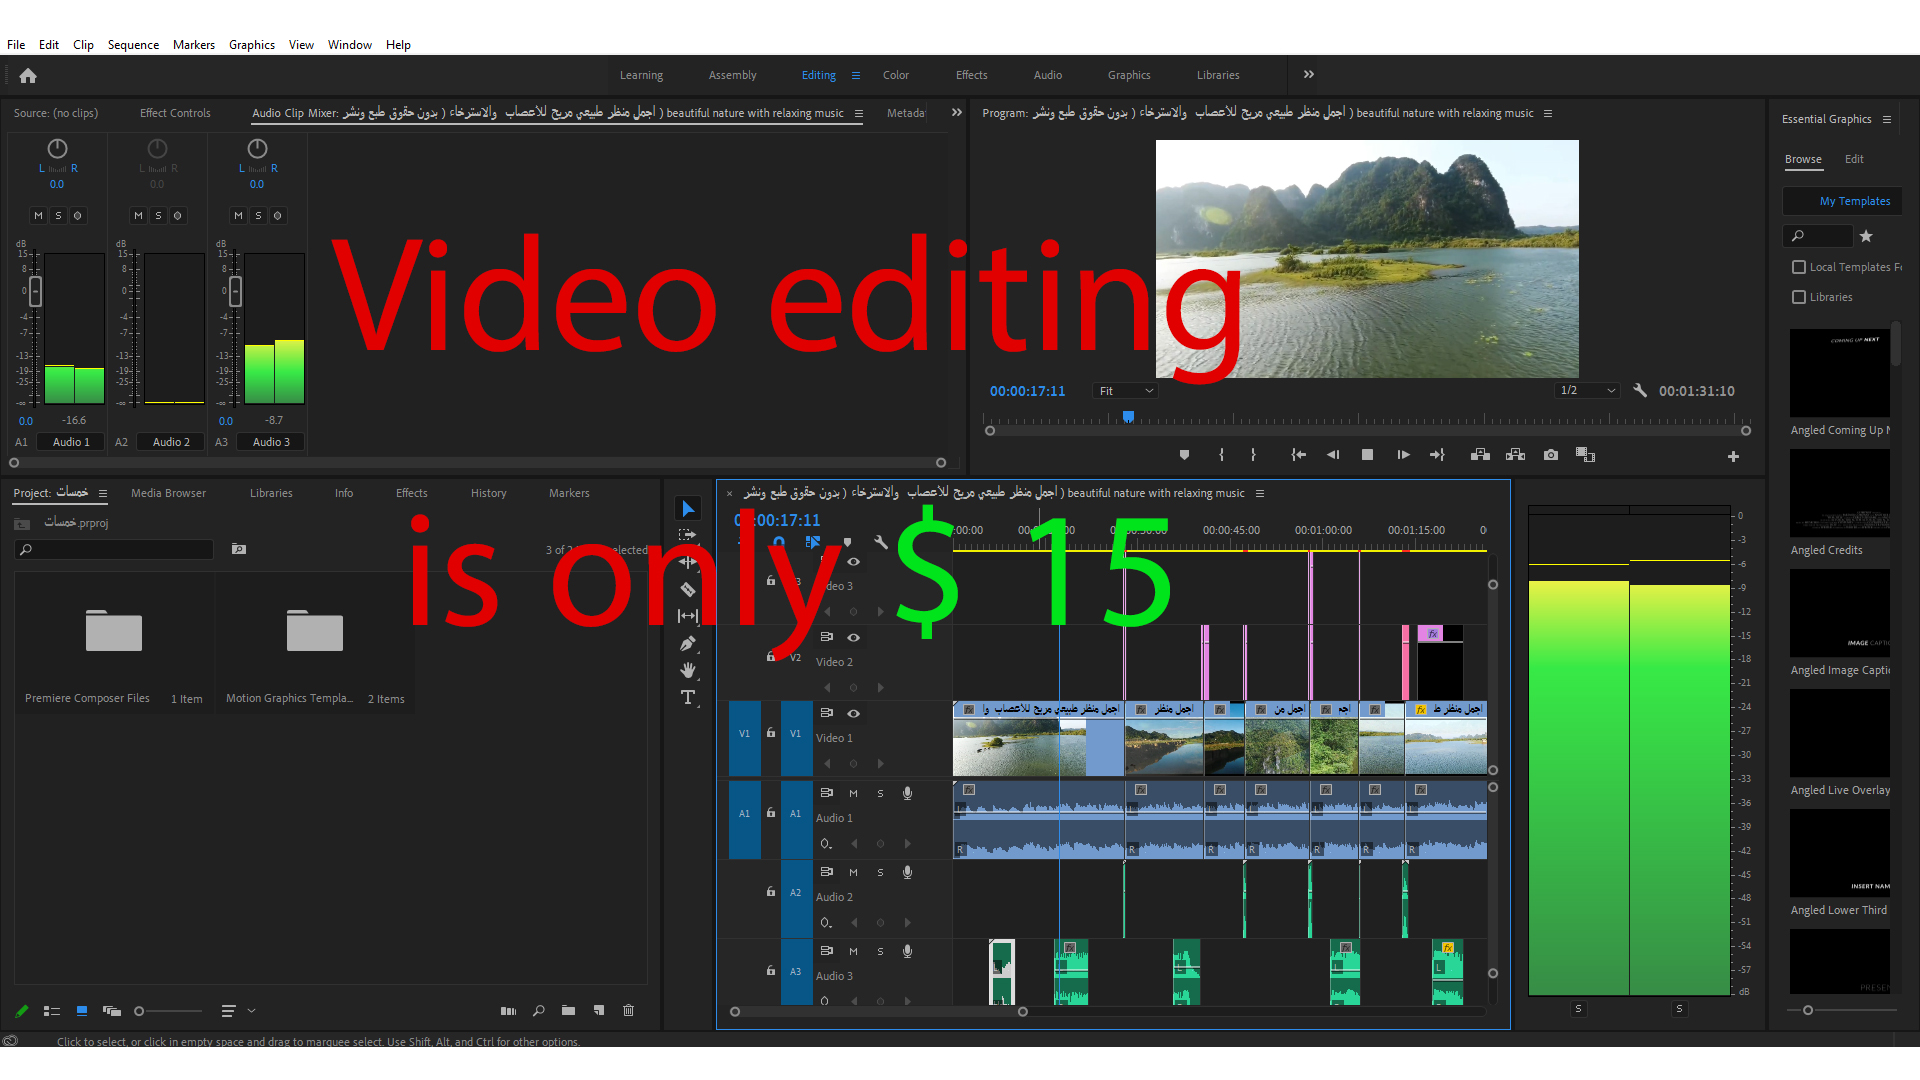
Task: Expand the workspace overflow chevrons
Action: click(1308, 75)
